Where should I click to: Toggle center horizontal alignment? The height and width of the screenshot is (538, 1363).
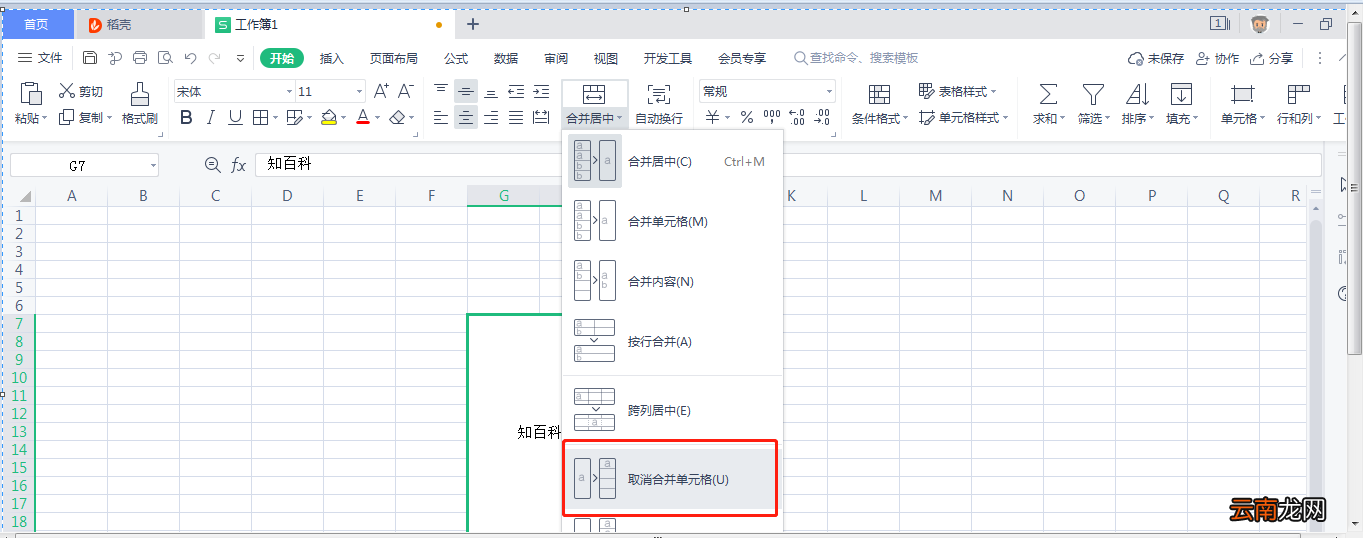pos(466,118)
